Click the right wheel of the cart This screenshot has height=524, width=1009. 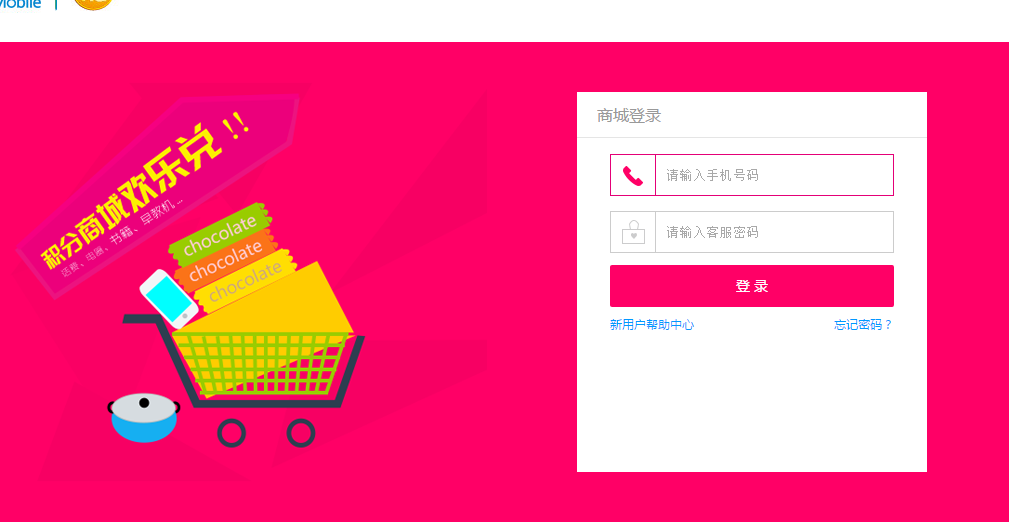(x=301, y=433)
